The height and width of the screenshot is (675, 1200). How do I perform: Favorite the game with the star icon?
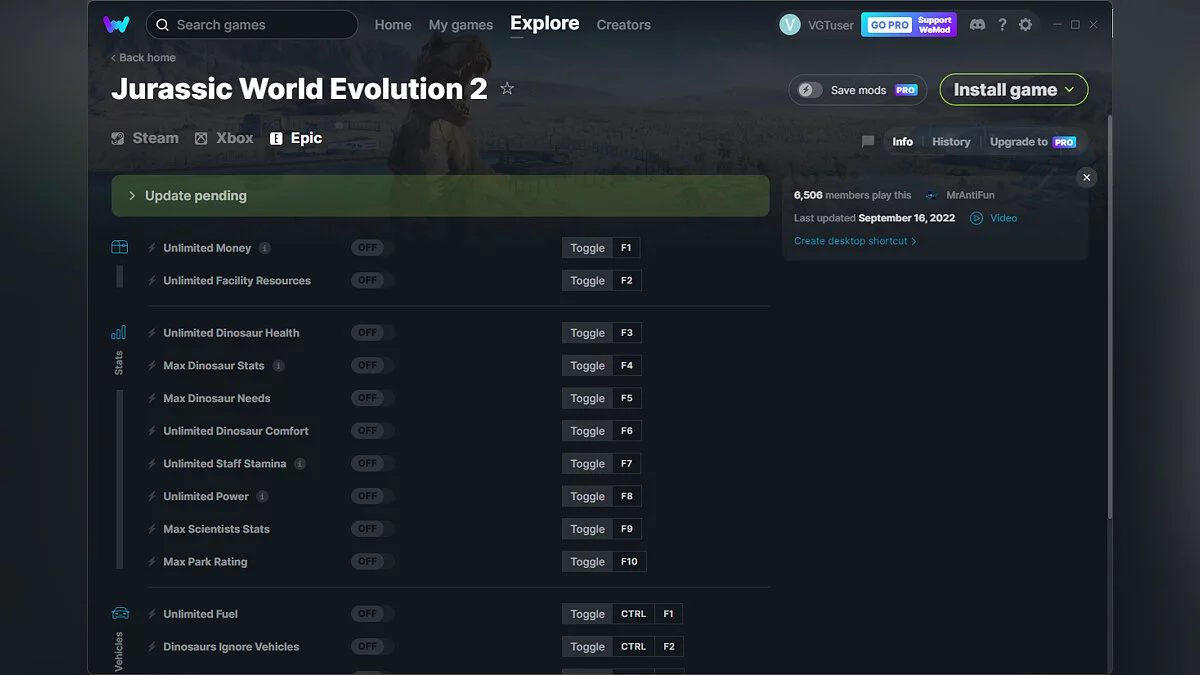507,88
